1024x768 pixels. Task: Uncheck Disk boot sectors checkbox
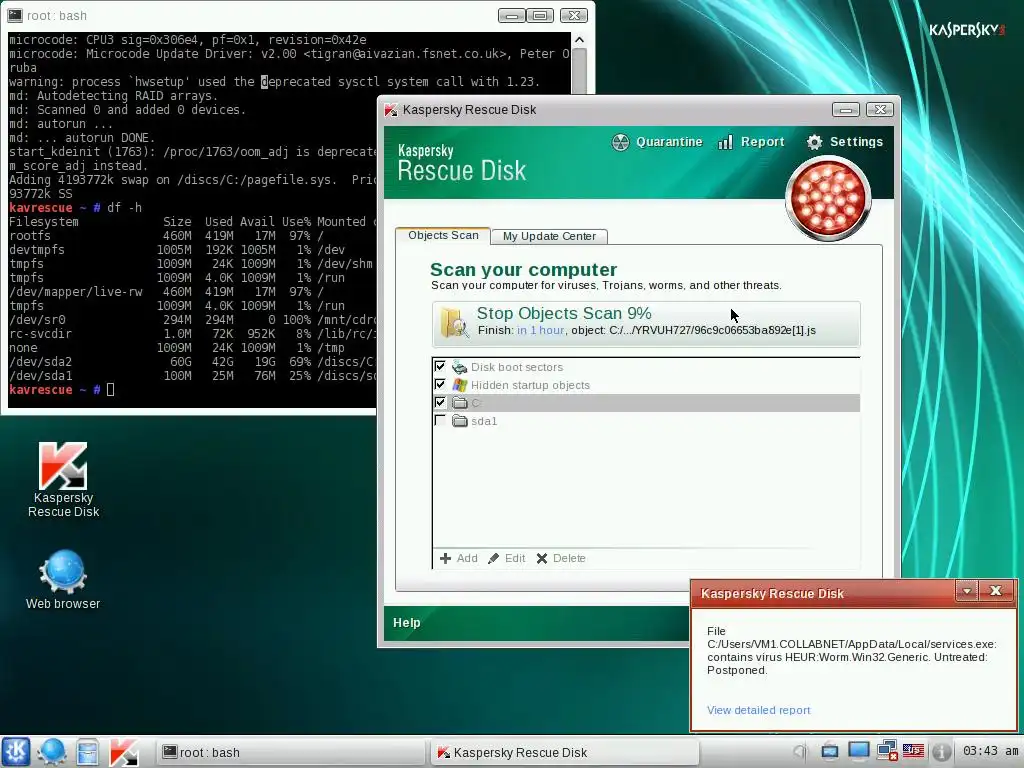(440, 366)
